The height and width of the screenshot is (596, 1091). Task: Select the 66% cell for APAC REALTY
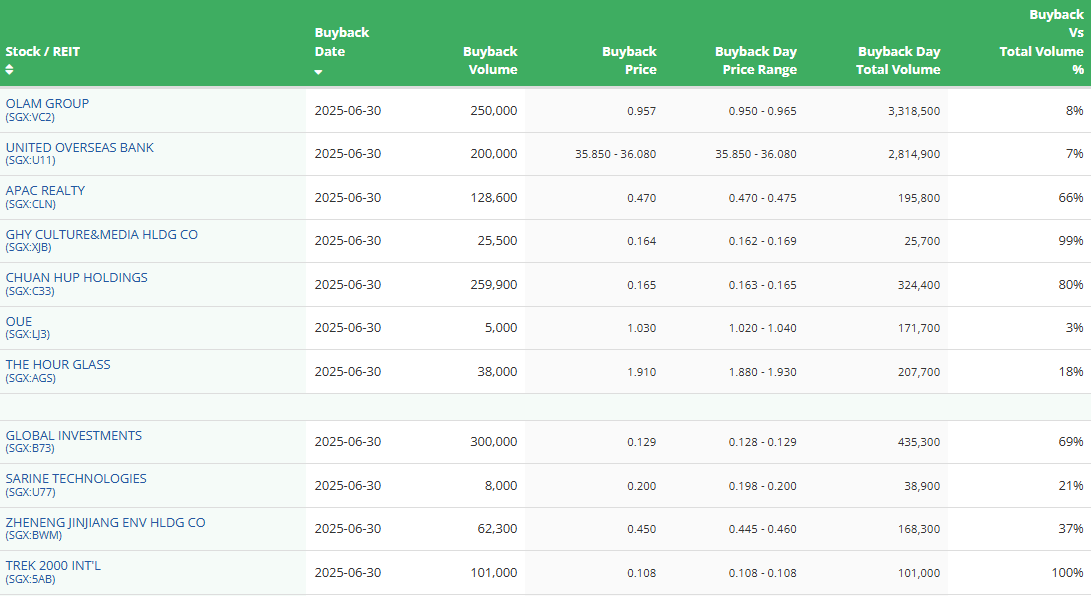coord(1071,198)
